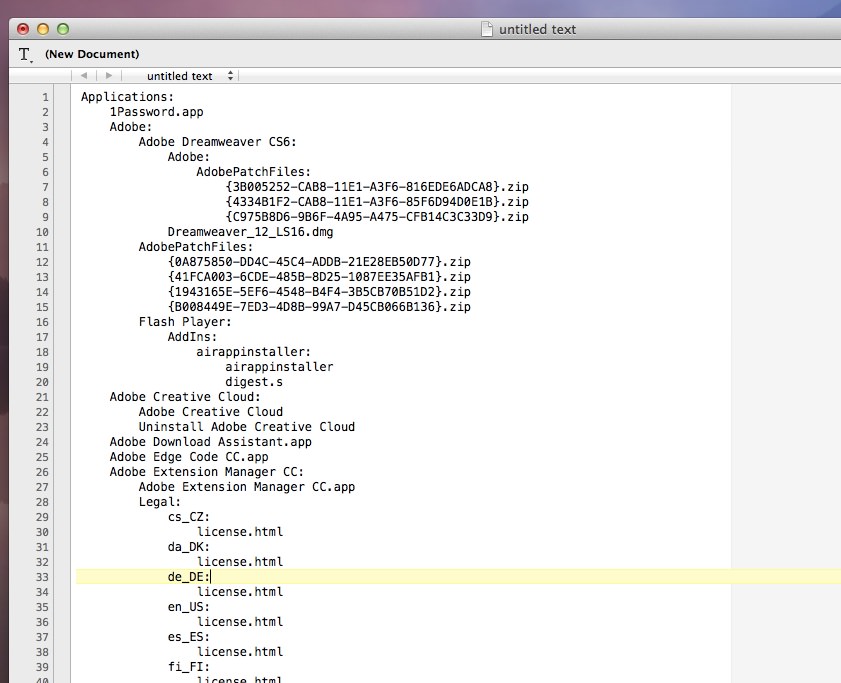Click the "1Password.app" line
The image size is (841, 683).
click(157, 112)
